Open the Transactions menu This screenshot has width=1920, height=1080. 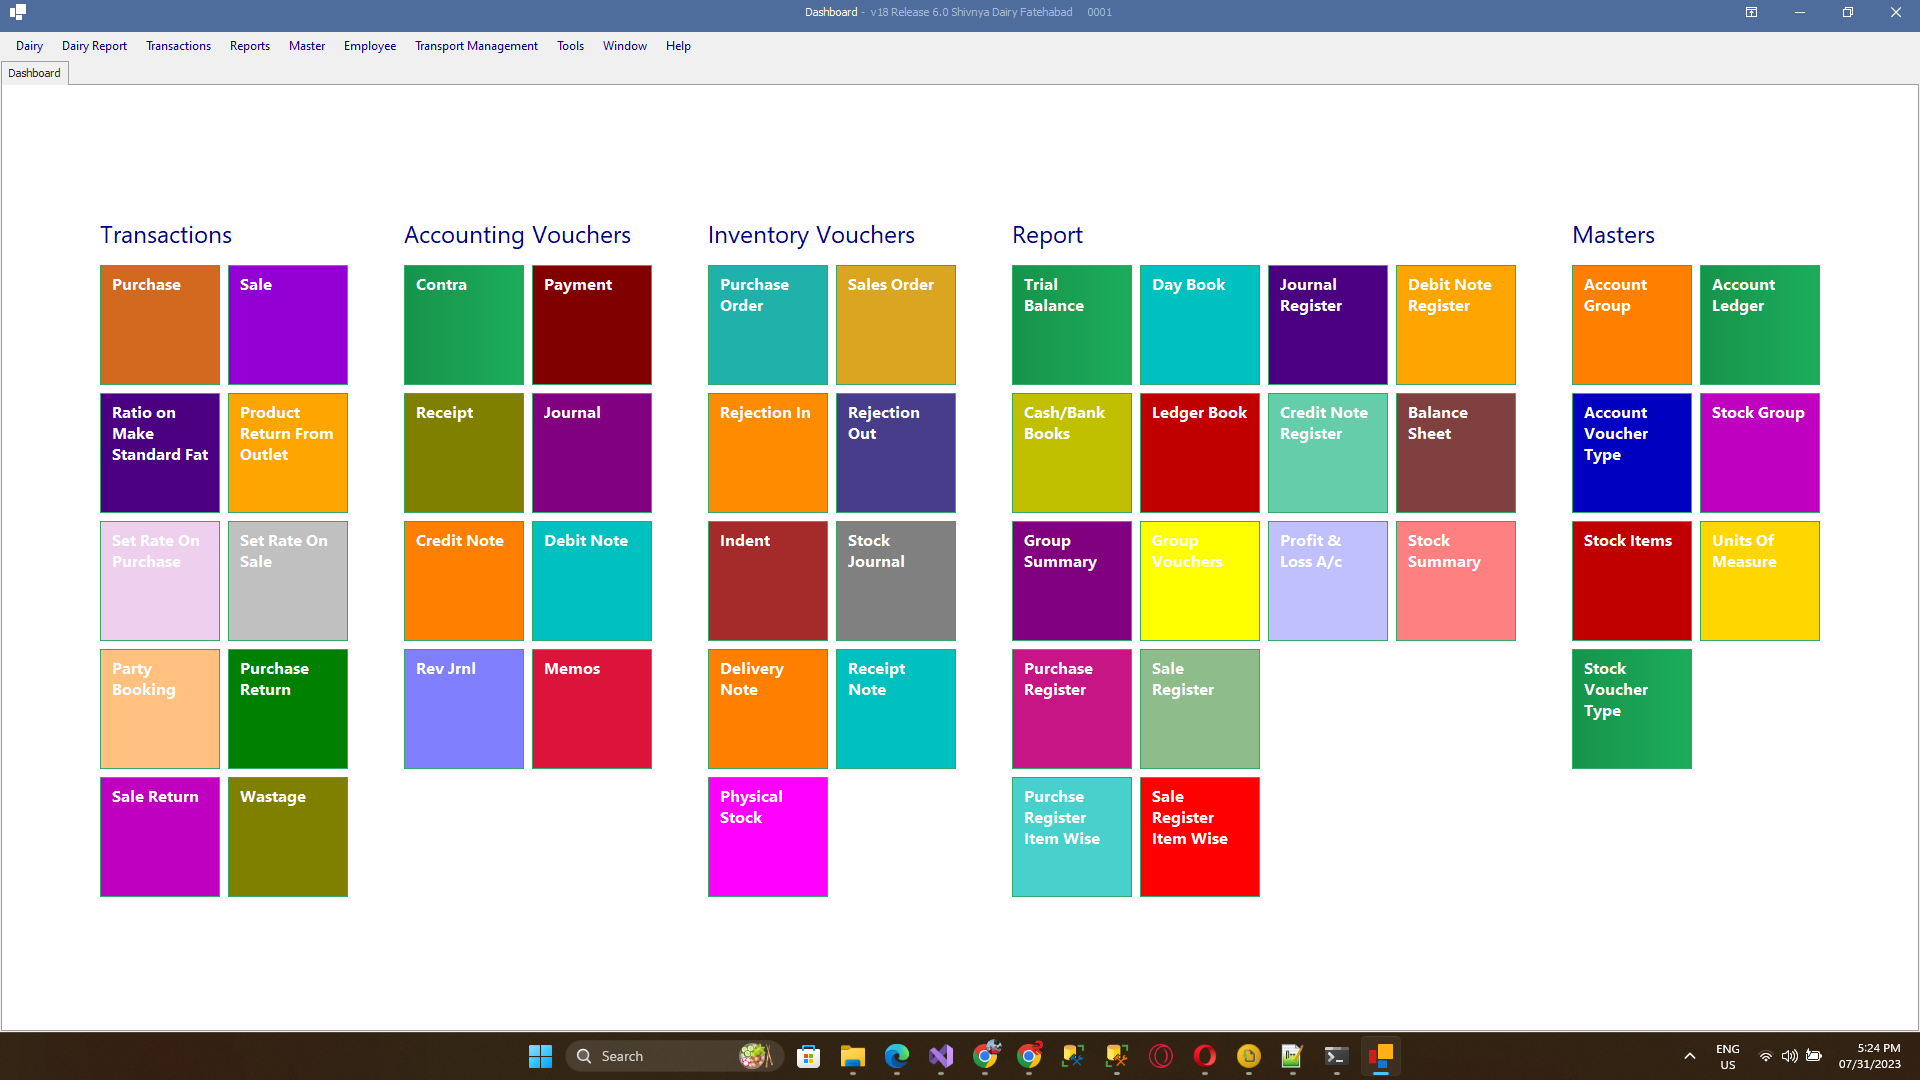click(178, 46)
